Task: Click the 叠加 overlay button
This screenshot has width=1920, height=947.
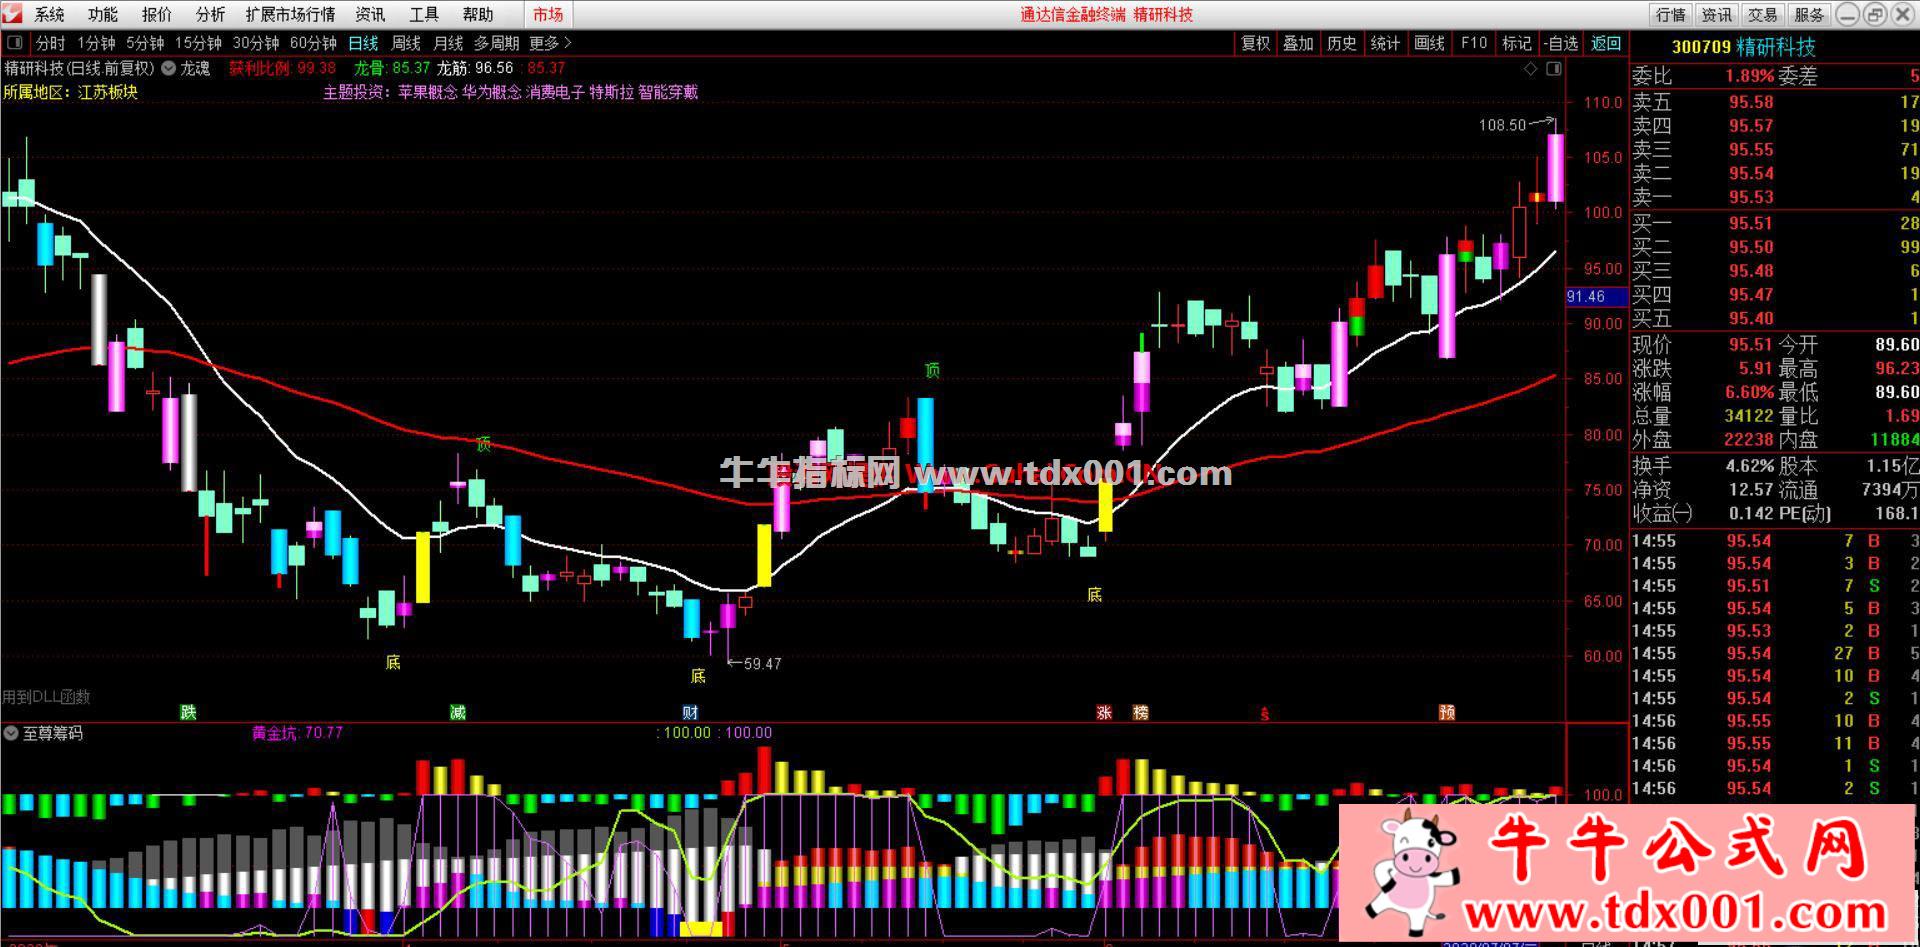Action: 1298,43
